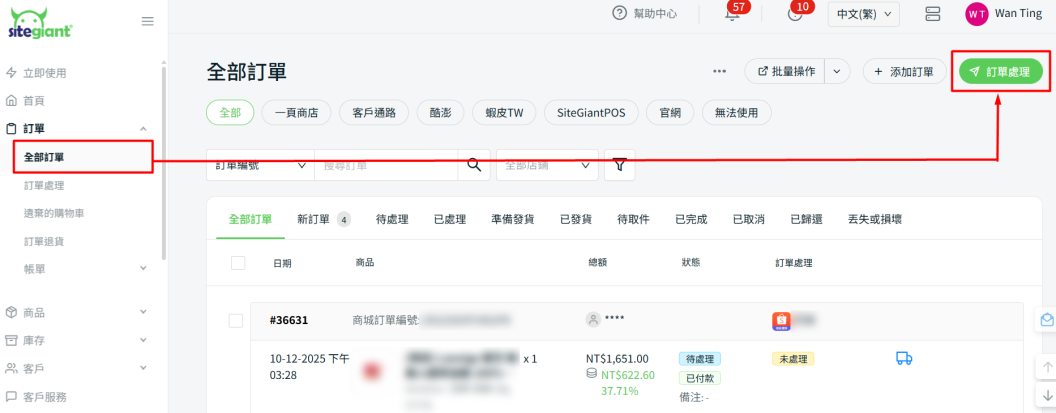Image resolution: width=1056 pixels, height=413 pixels.
Task: Click the three-dots more options icon
Action: pyautogui.click(x=719, y=71)
